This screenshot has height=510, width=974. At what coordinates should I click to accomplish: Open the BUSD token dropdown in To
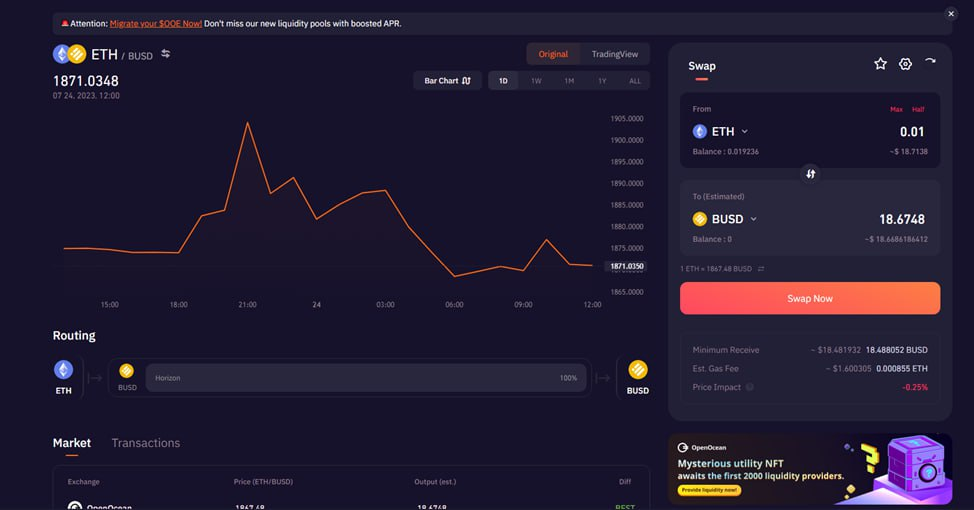725,219
